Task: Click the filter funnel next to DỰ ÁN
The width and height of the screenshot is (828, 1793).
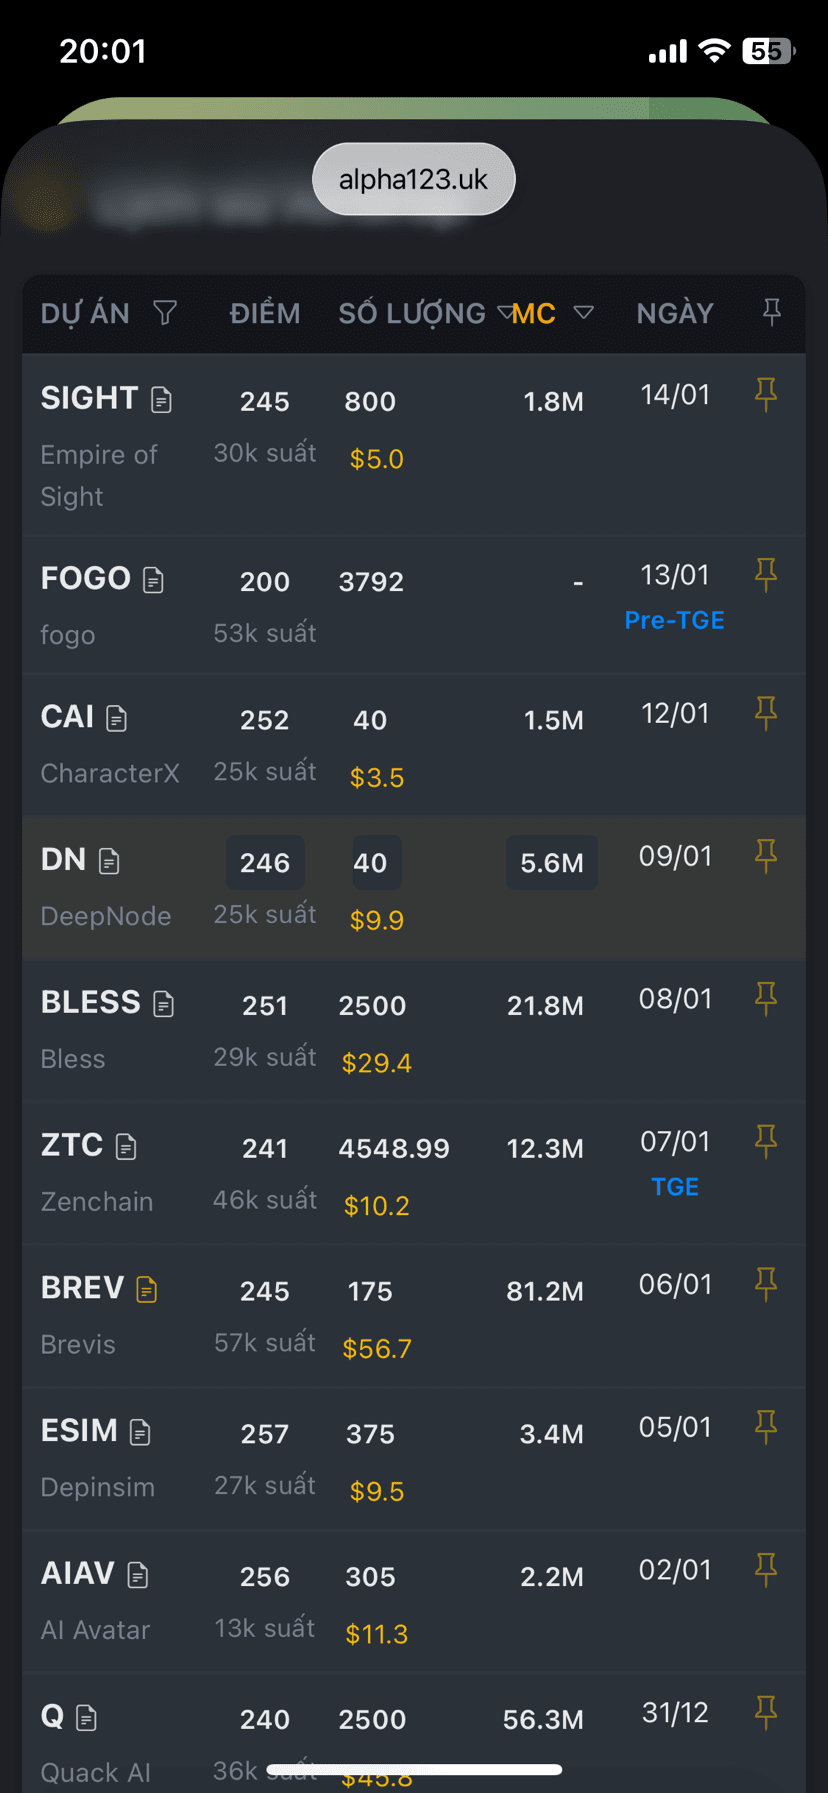Action: coord(165,313)
